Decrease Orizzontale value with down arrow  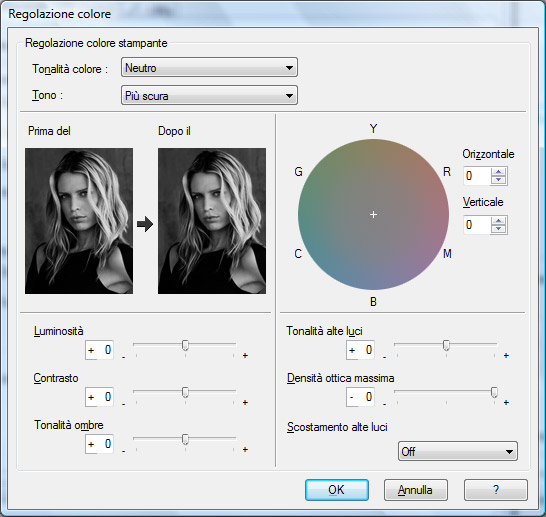click(499, 180)
